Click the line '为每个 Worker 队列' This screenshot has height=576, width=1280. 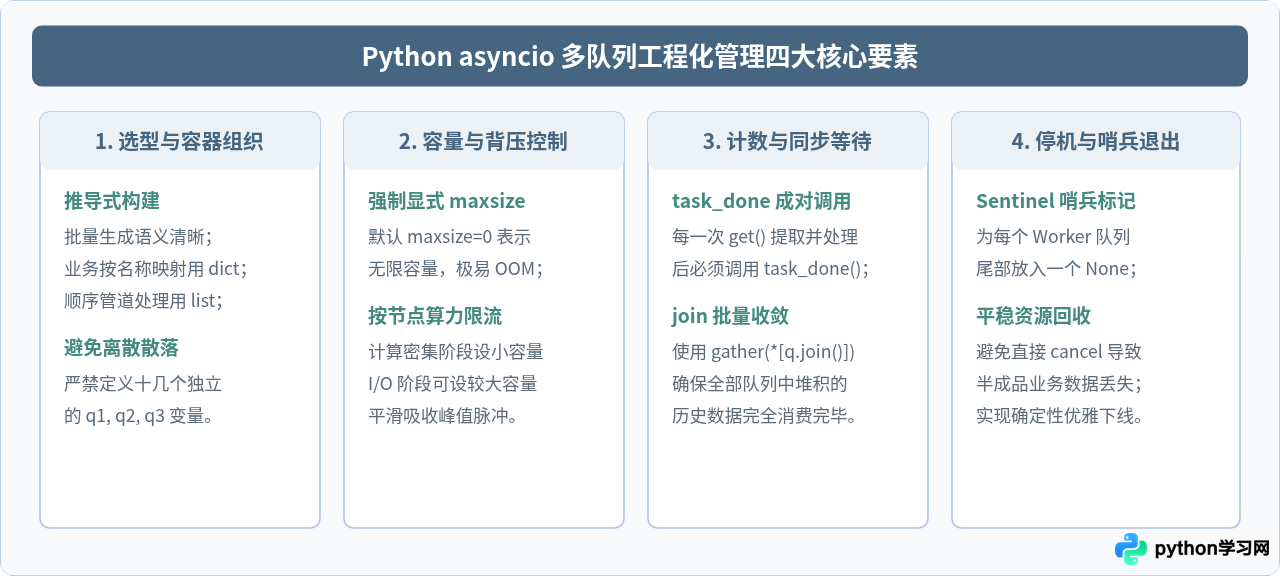(1053, 237)
